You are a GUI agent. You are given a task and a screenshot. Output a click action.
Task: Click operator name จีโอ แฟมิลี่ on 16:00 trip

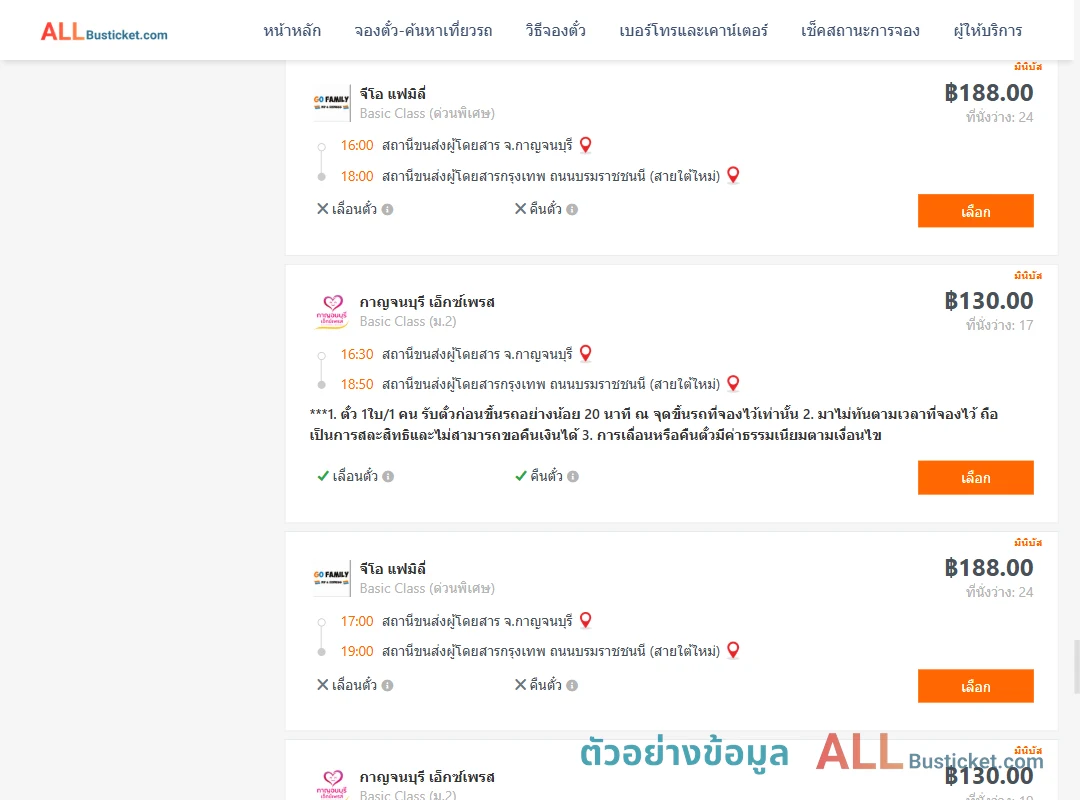tap(393, 94)
